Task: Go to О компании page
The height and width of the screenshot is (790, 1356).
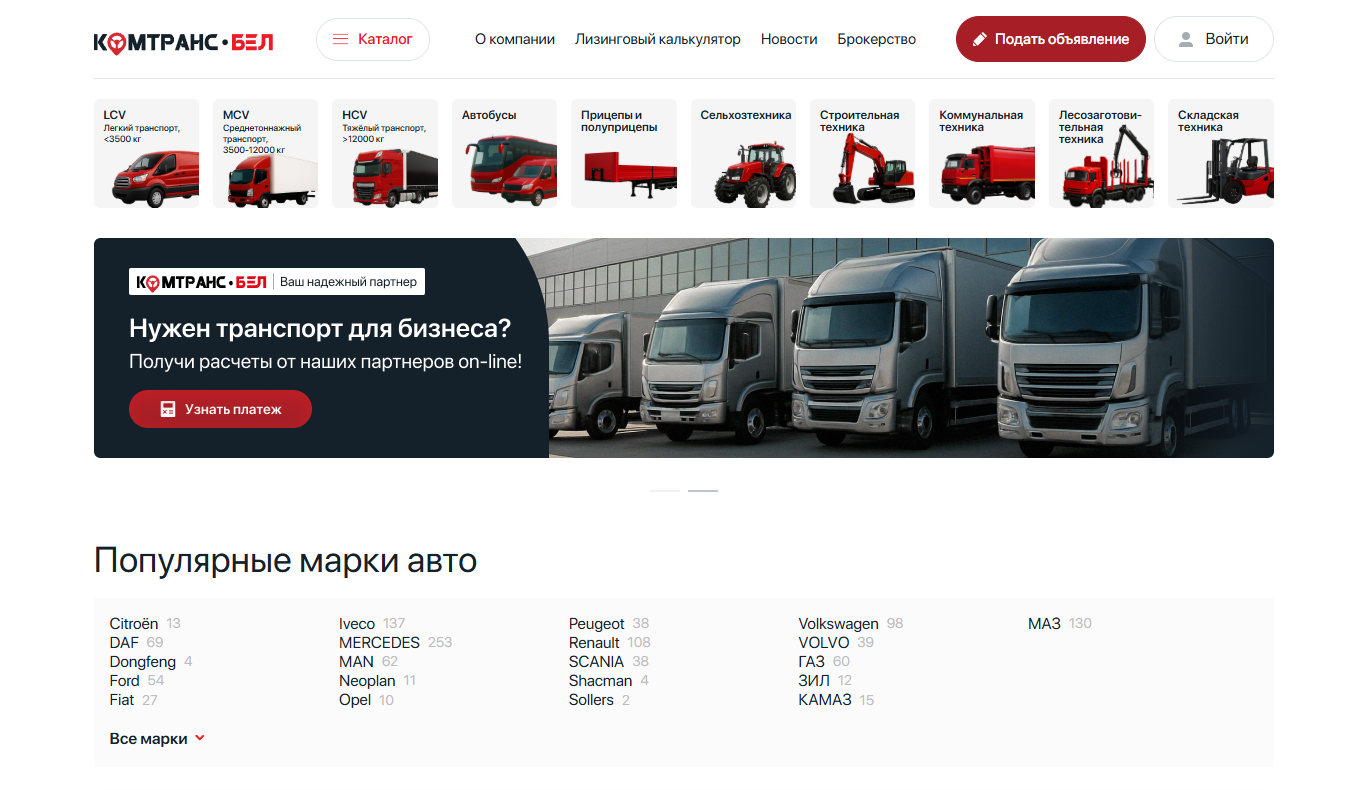Action: click(x=514, y=39)
